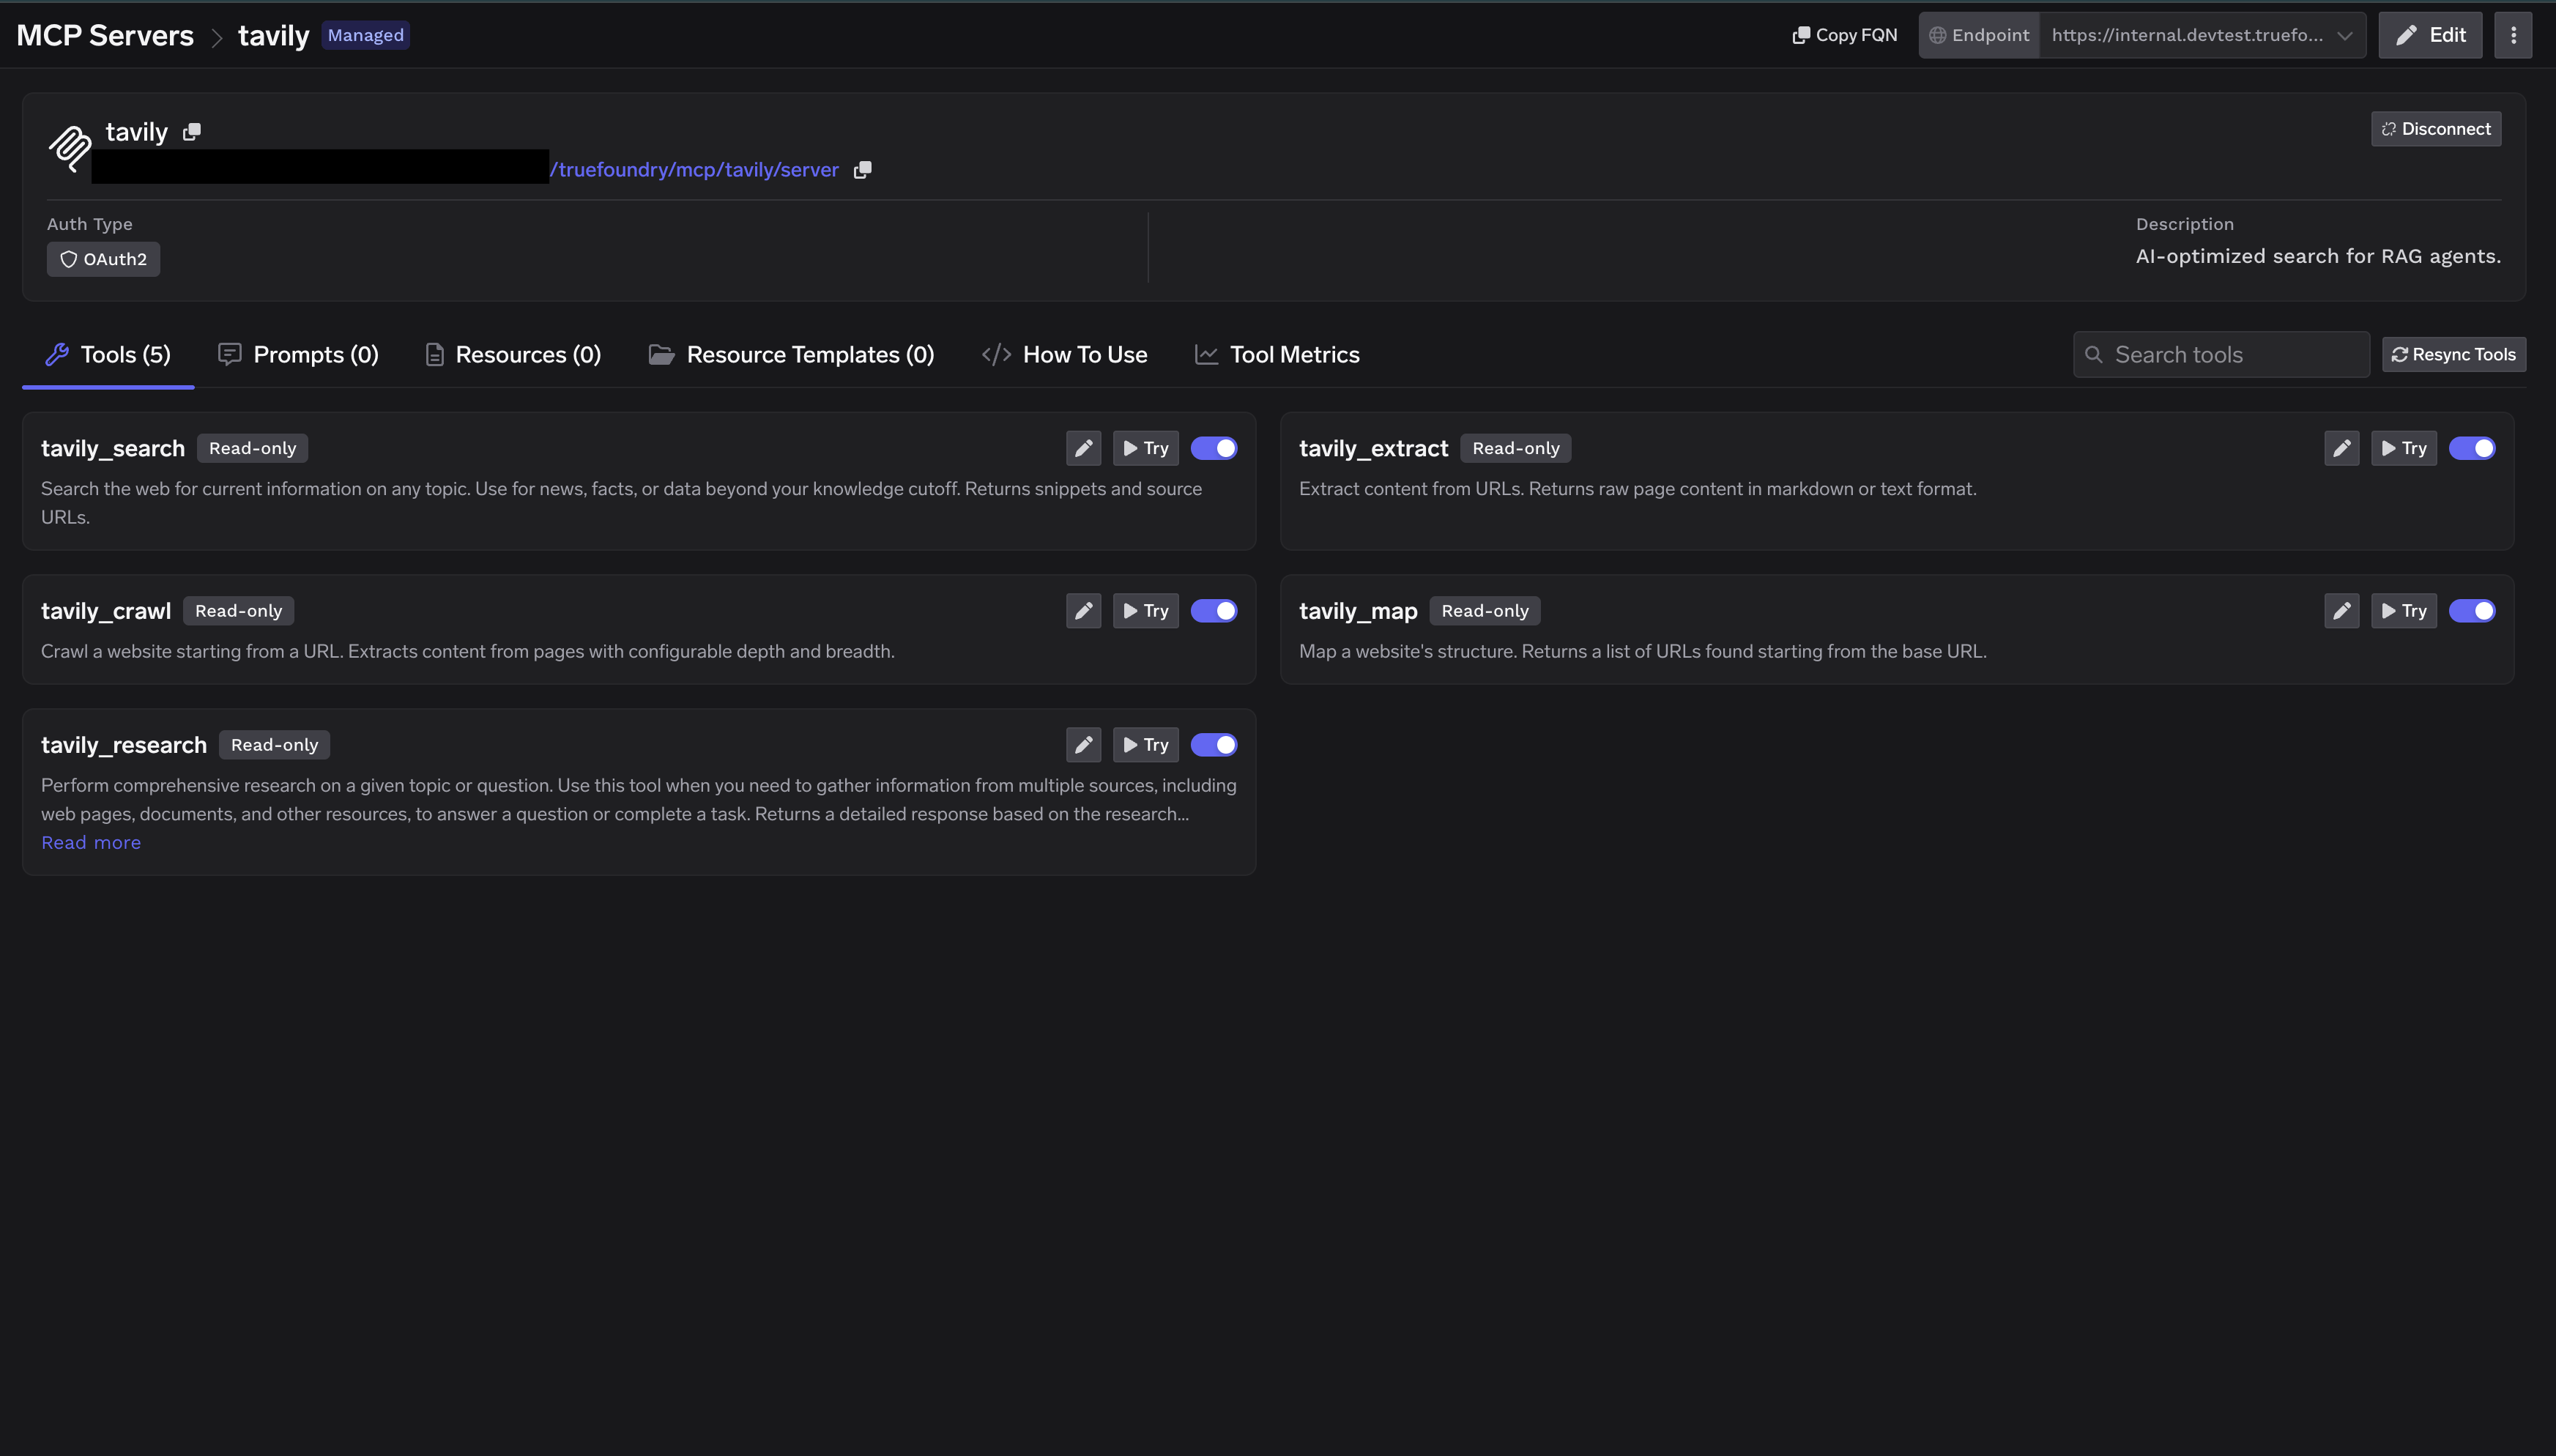Click the OAuth2 auth type badge
The image size is (2556, 1456).
coord(103,259)
